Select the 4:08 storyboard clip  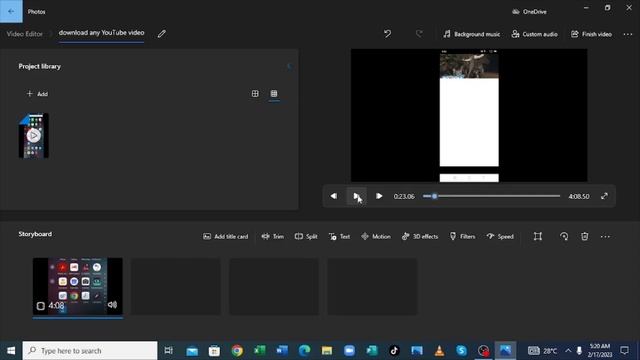pyautogui.click(x=78, y=287)
